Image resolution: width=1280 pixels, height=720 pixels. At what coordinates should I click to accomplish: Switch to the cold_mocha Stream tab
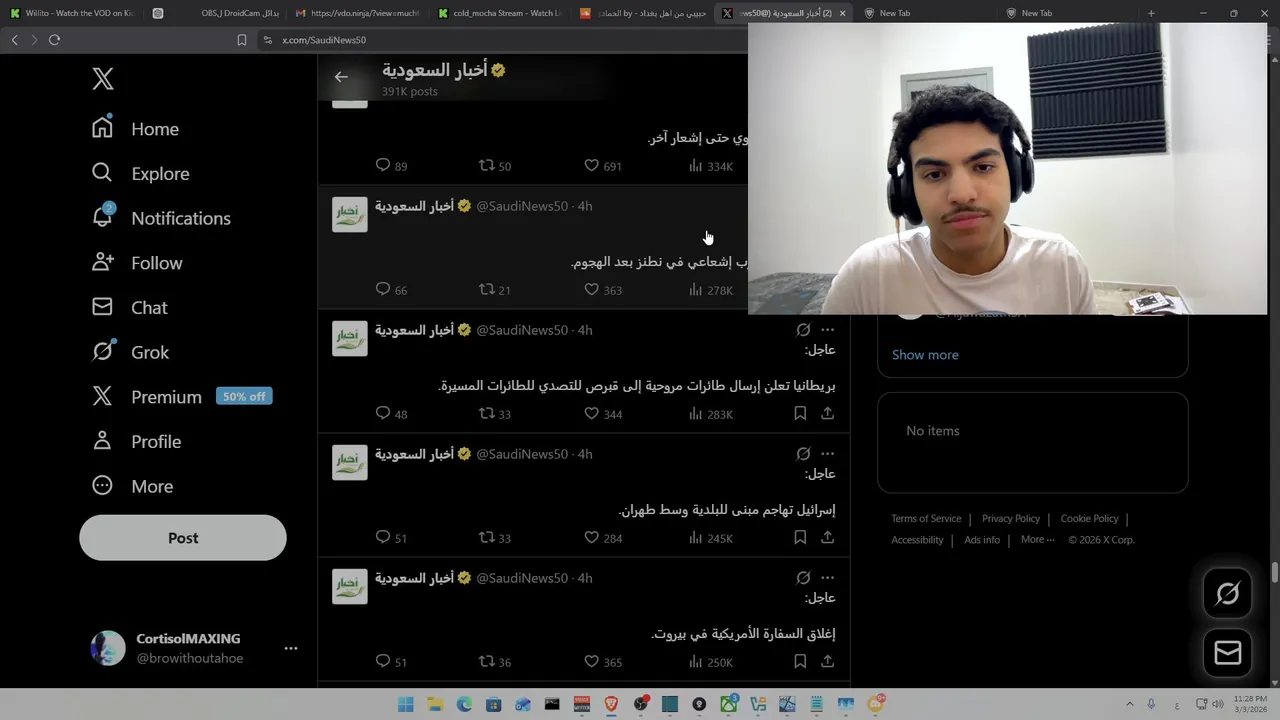[x=500, y=13]
